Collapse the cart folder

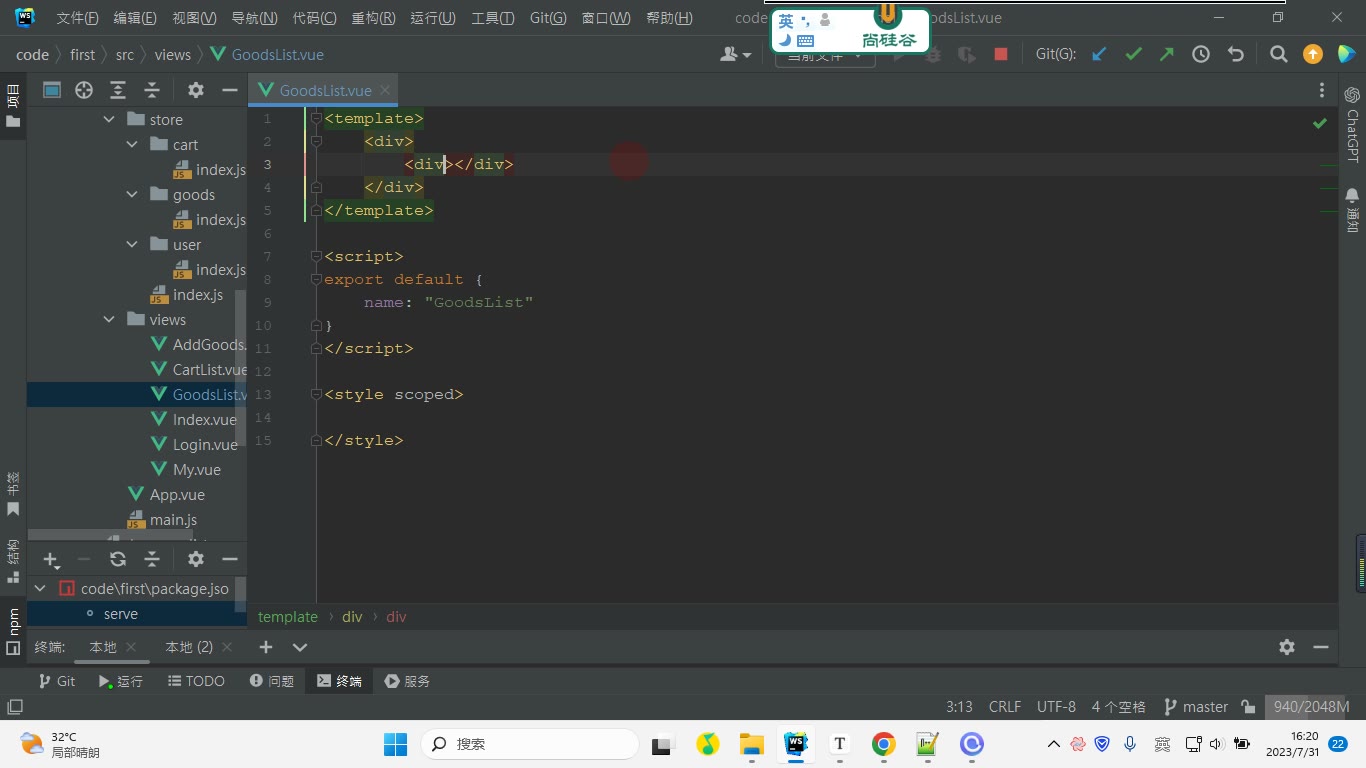click(x=132, y=145)
